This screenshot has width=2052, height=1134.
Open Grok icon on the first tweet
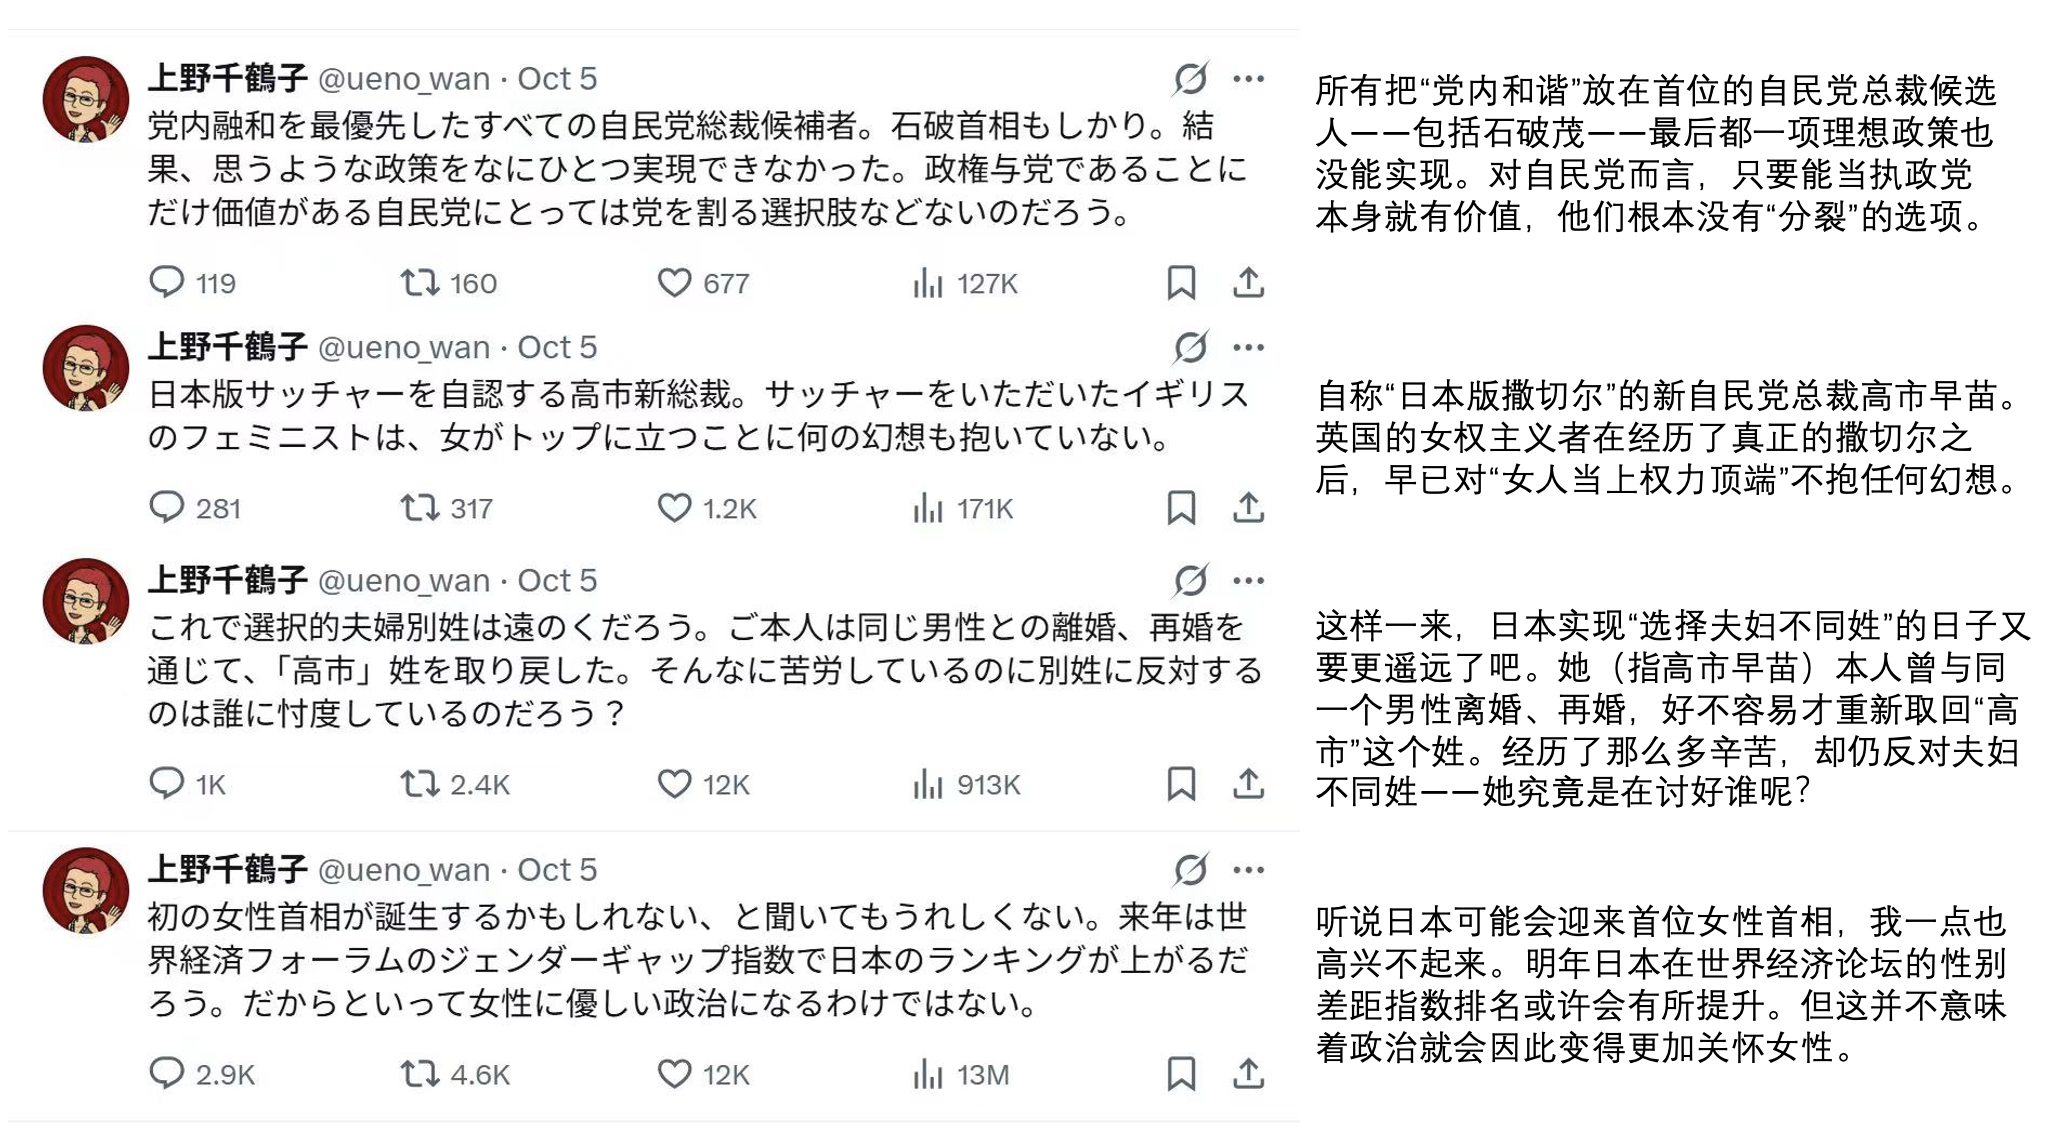1190,78
